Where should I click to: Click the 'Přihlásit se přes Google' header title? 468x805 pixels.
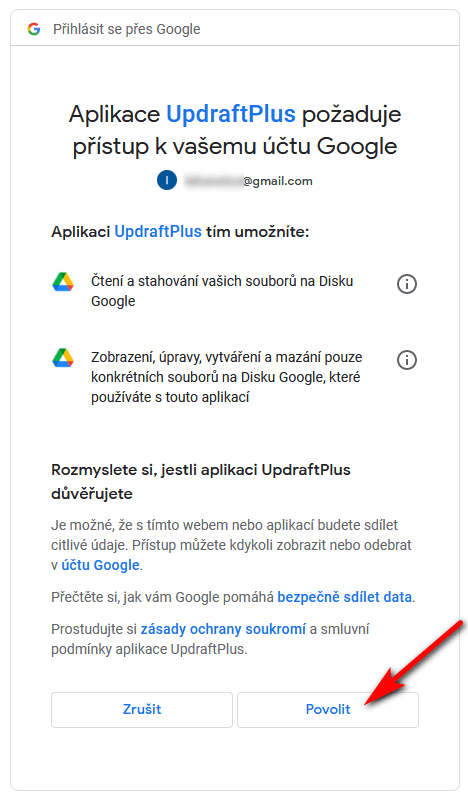tap(127, 29)
